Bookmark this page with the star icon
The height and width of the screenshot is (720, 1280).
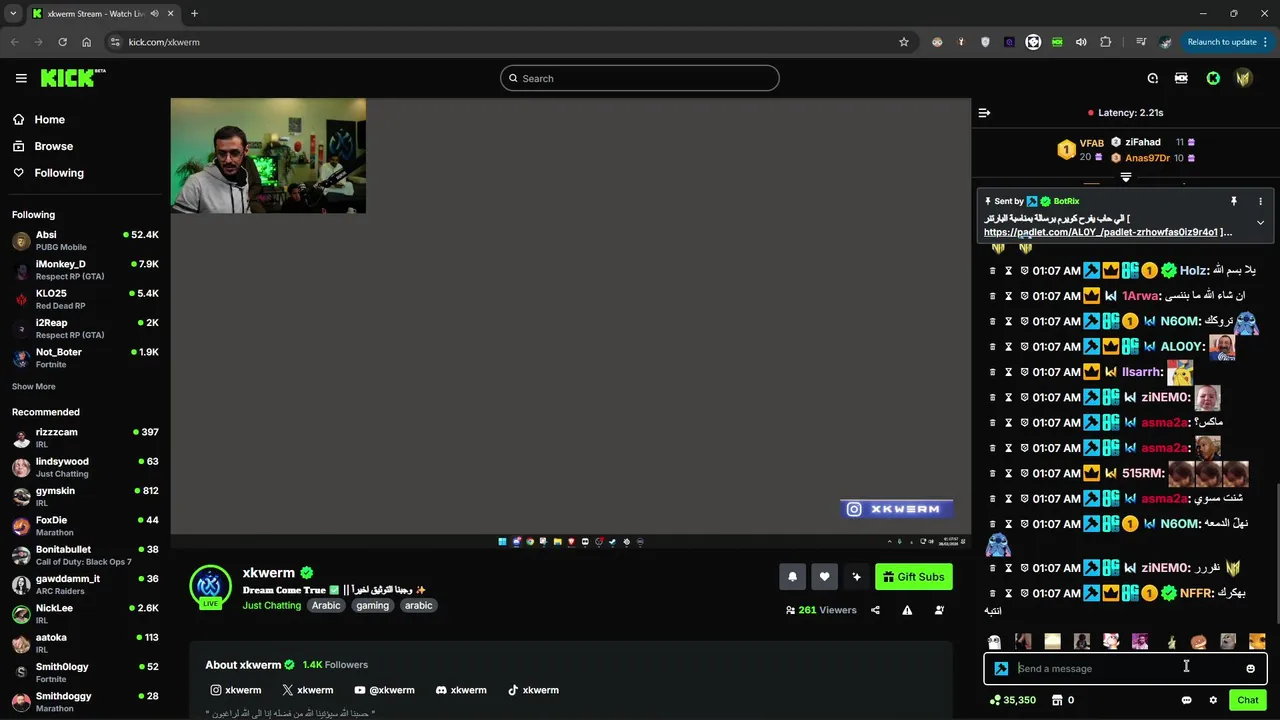coord(904,42)
